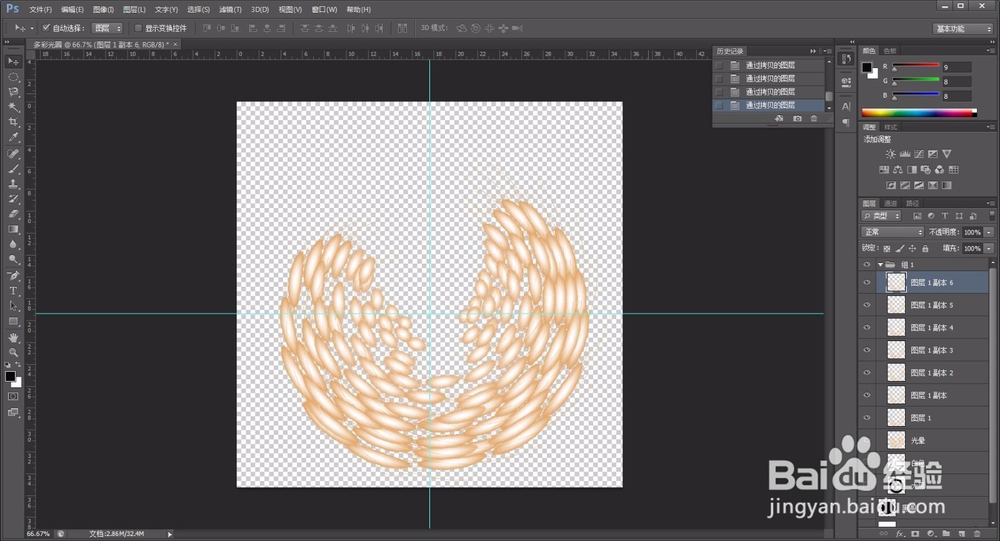Select the Clone Stamp tool
The image size is (1000, 541).
point(13,184)
